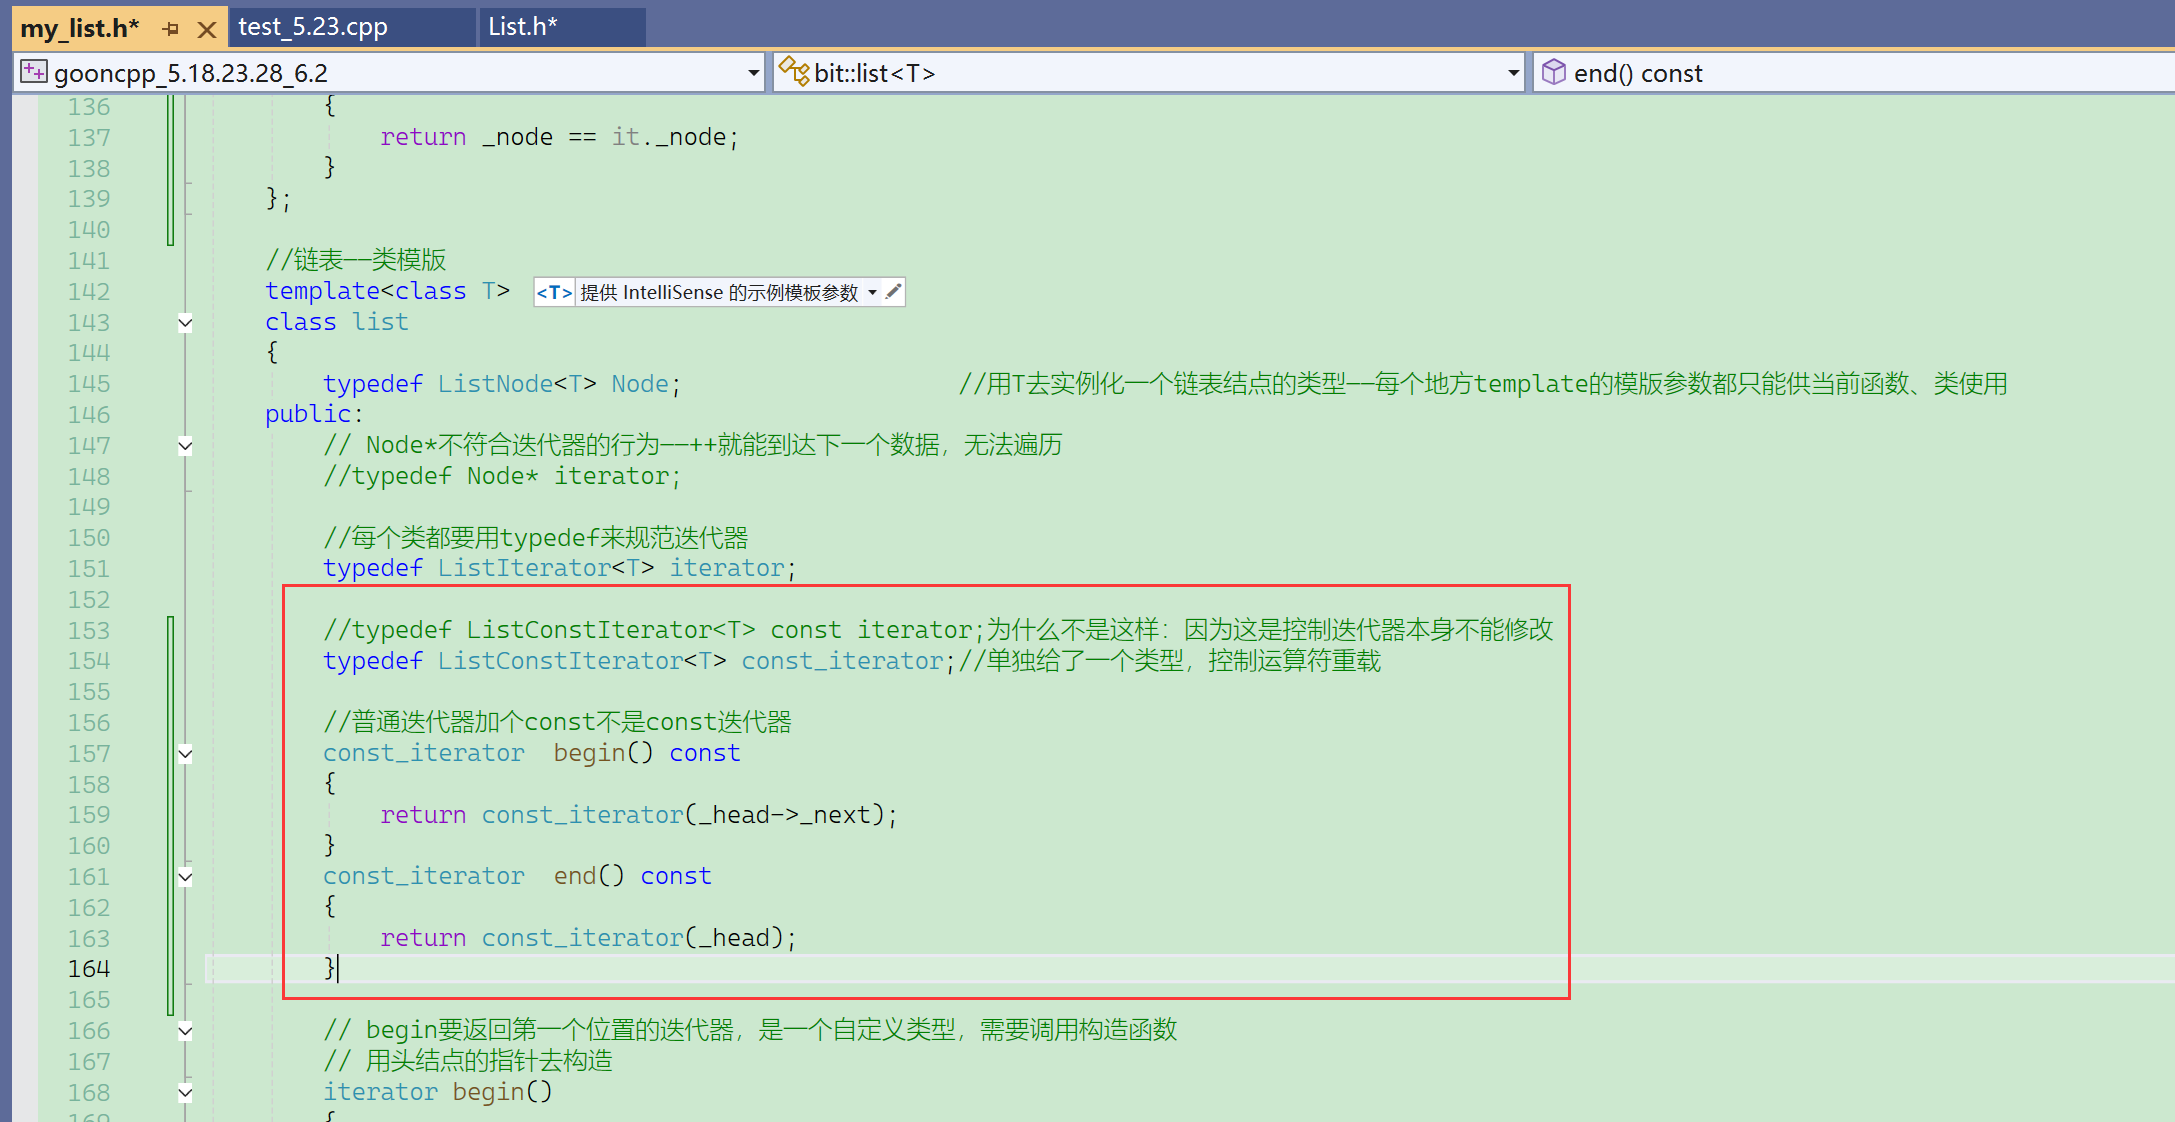The image size is (2175, 1122).
Task: Click the IntelliSense sample template arguments label
Action: click(718, 292)
